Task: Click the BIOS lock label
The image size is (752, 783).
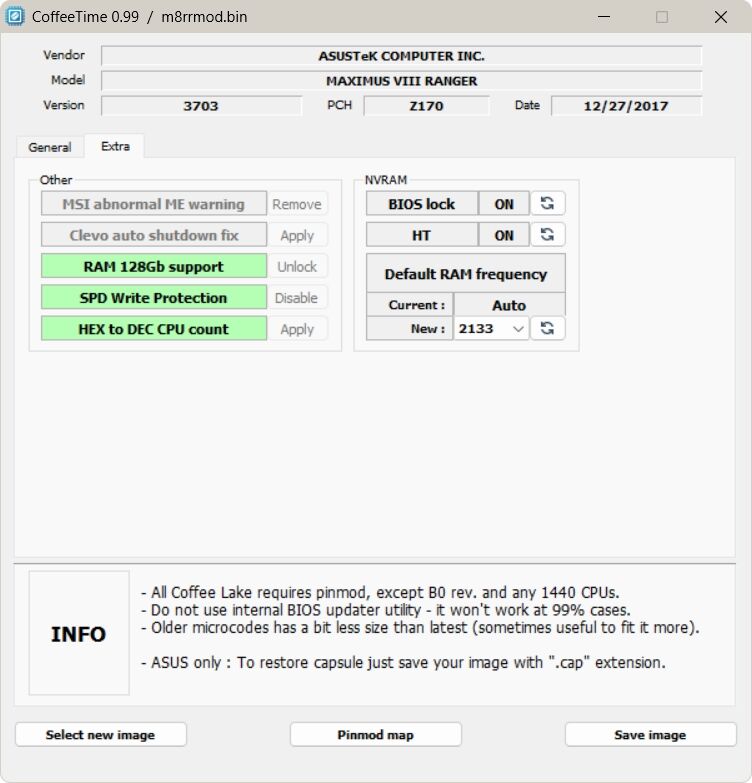Action: coord(422,204)
